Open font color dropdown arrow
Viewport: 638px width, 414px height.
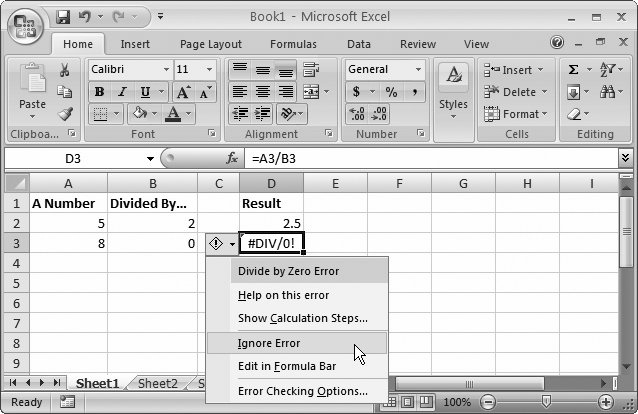189,114
